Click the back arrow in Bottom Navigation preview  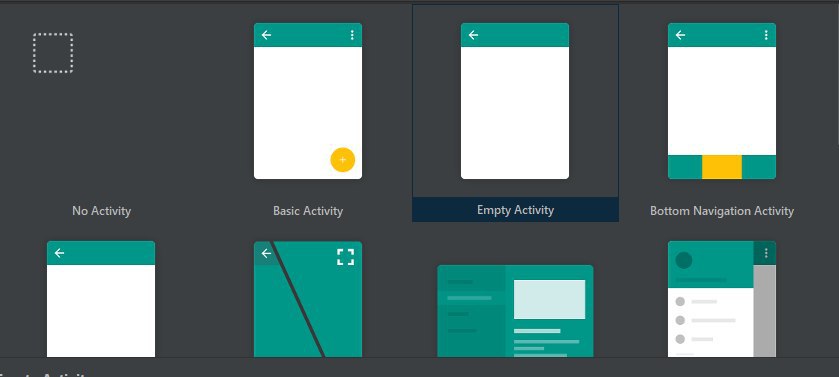(x=680, y=35)
